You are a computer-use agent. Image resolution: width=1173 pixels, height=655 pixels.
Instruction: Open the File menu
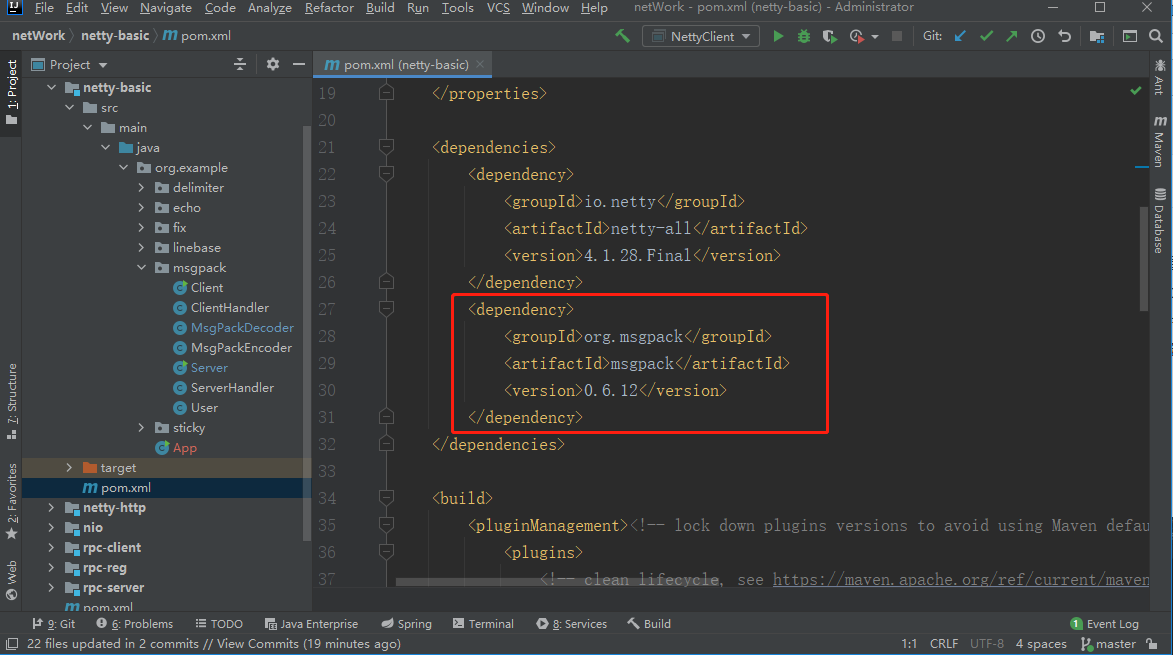[44, 7]
